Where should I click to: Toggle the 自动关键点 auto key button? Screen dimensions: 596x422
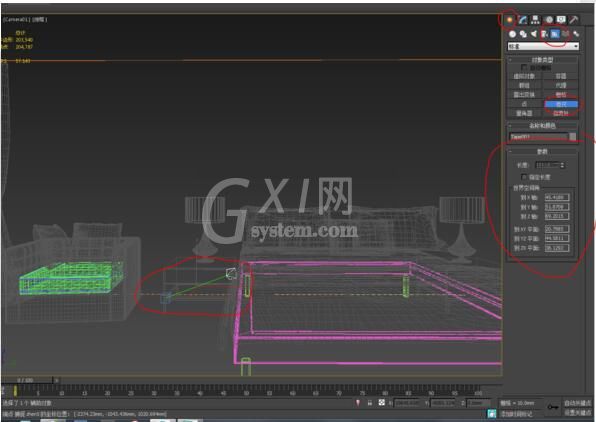point(577,403)
